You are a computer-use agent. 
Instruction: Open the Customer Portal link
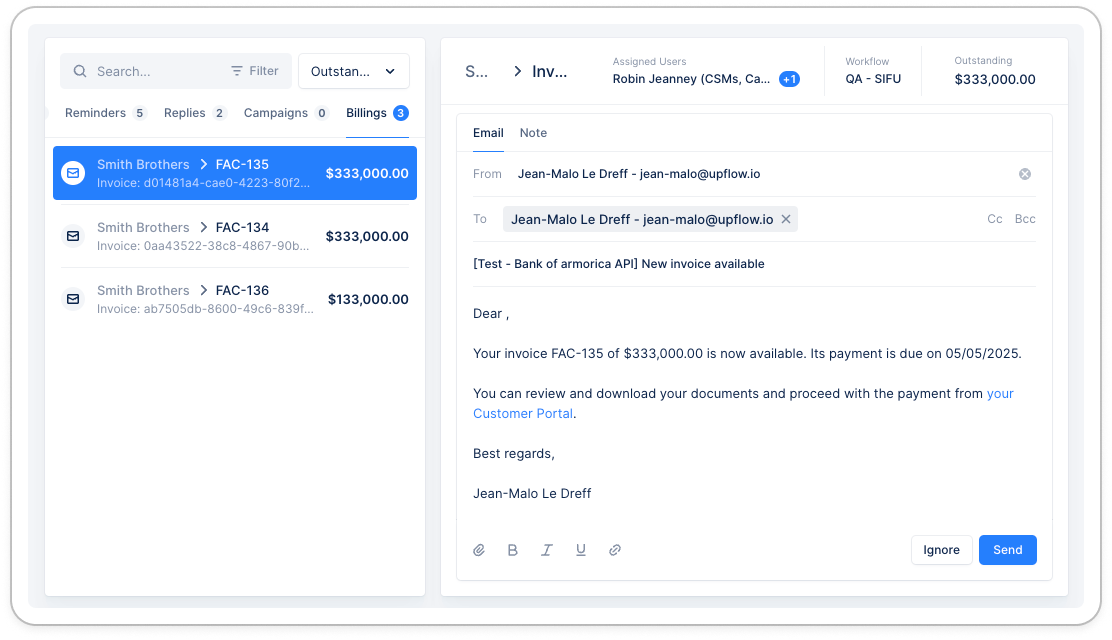(x=523, y=413)
